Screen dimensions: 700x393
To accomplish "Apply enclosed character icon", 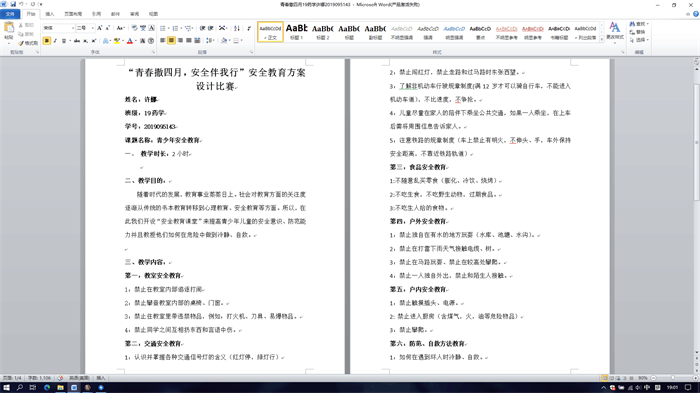I will (150, 41).
